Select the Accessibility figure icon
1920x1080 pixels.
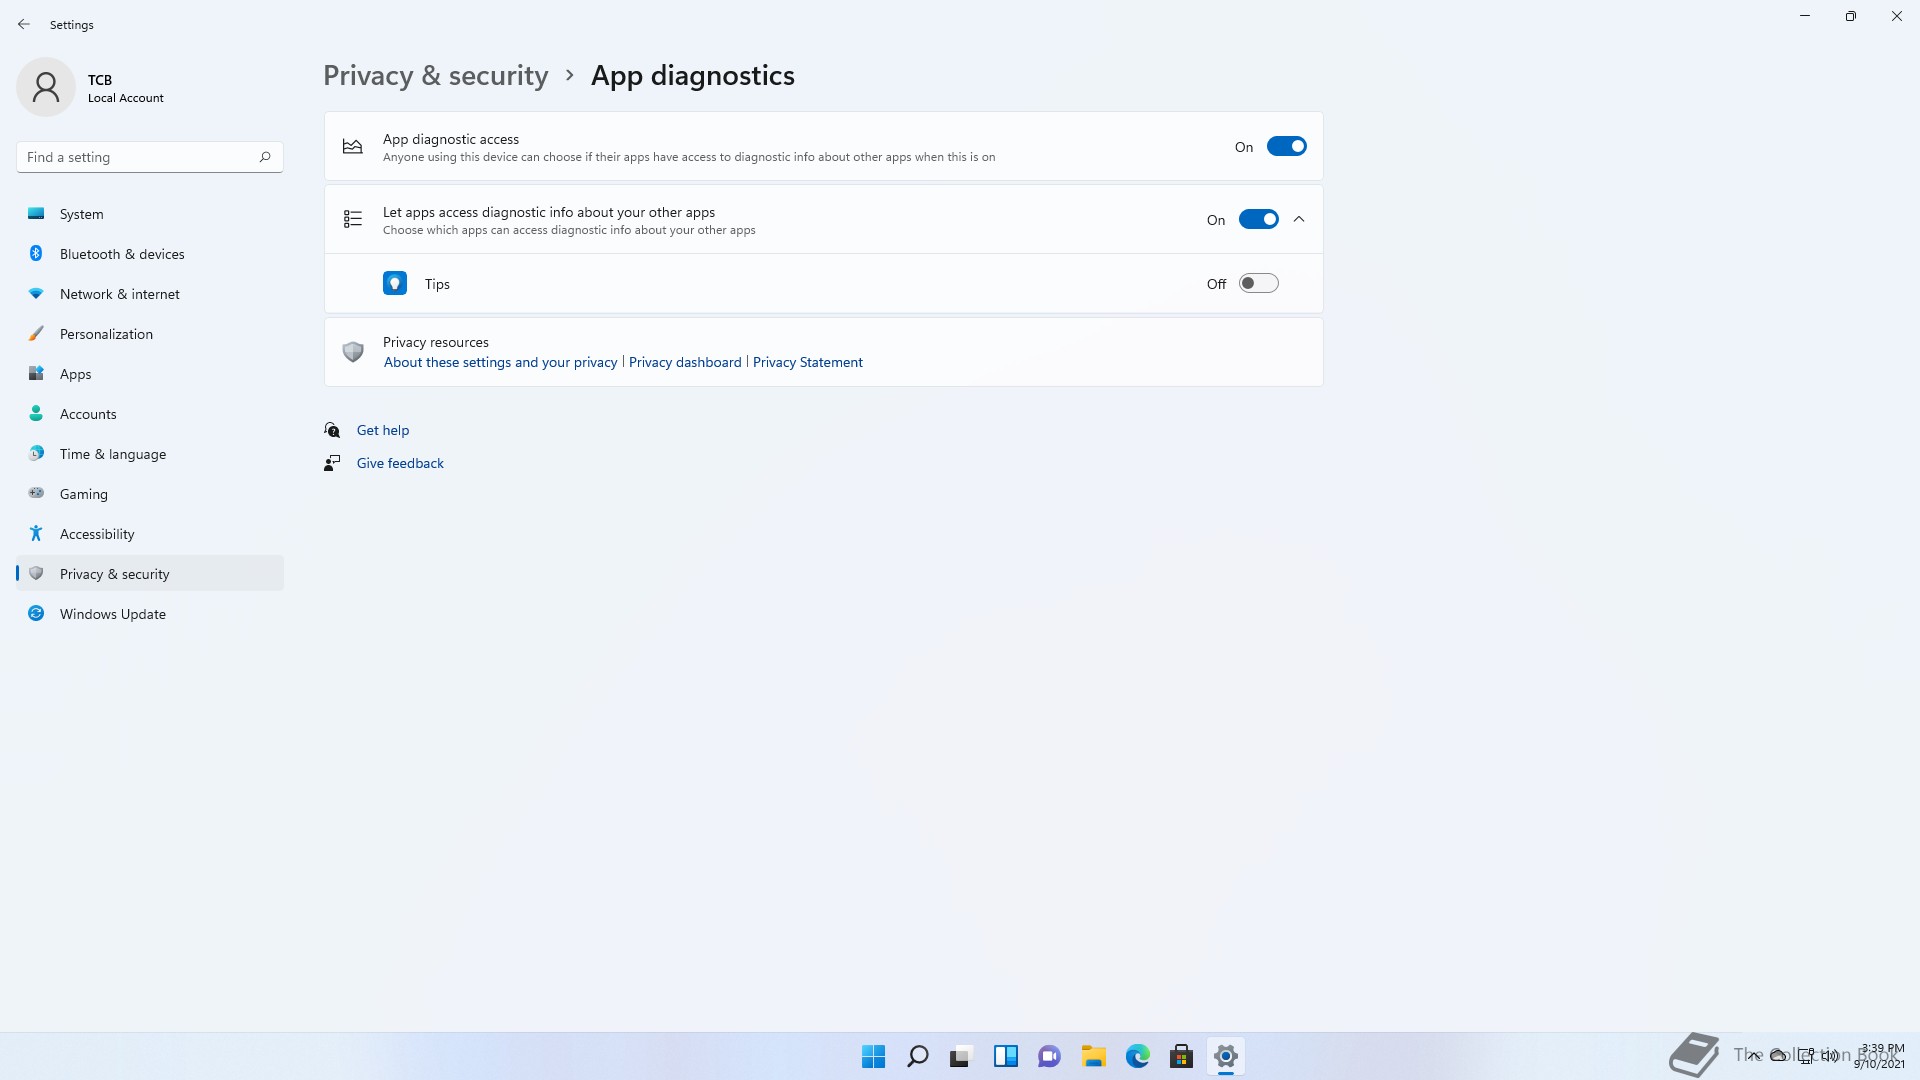(36, 533)
